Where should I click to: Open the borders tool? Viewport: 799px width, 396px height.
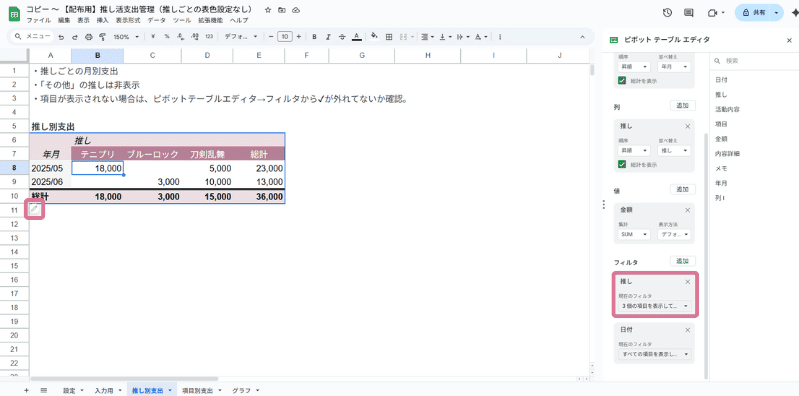click(389, 37)
